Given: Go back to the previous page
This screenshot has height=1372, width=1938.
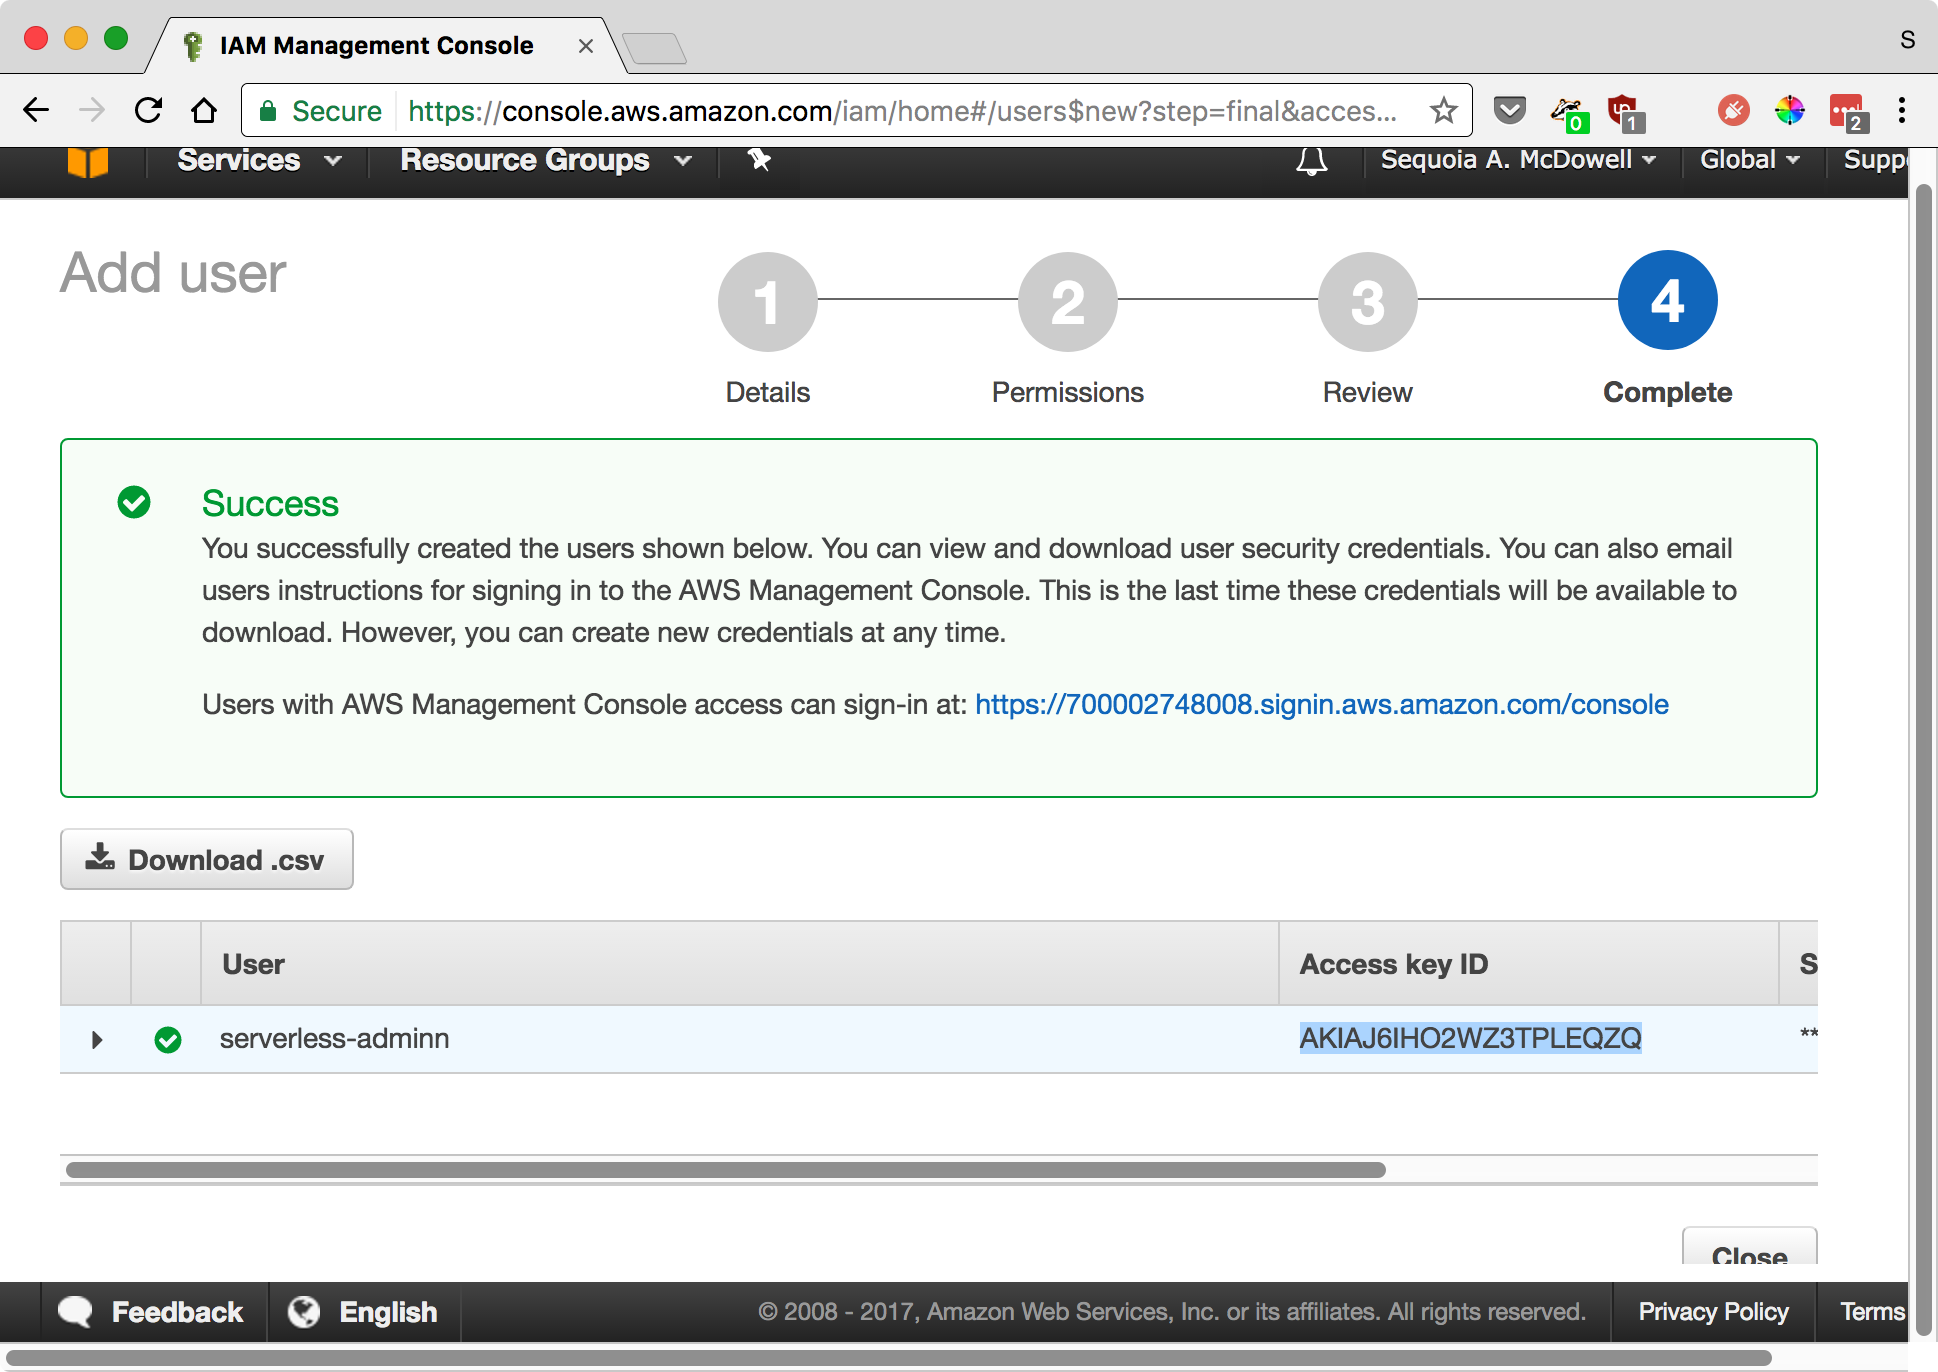Looking at the screenshot, I should click(36, 110).
